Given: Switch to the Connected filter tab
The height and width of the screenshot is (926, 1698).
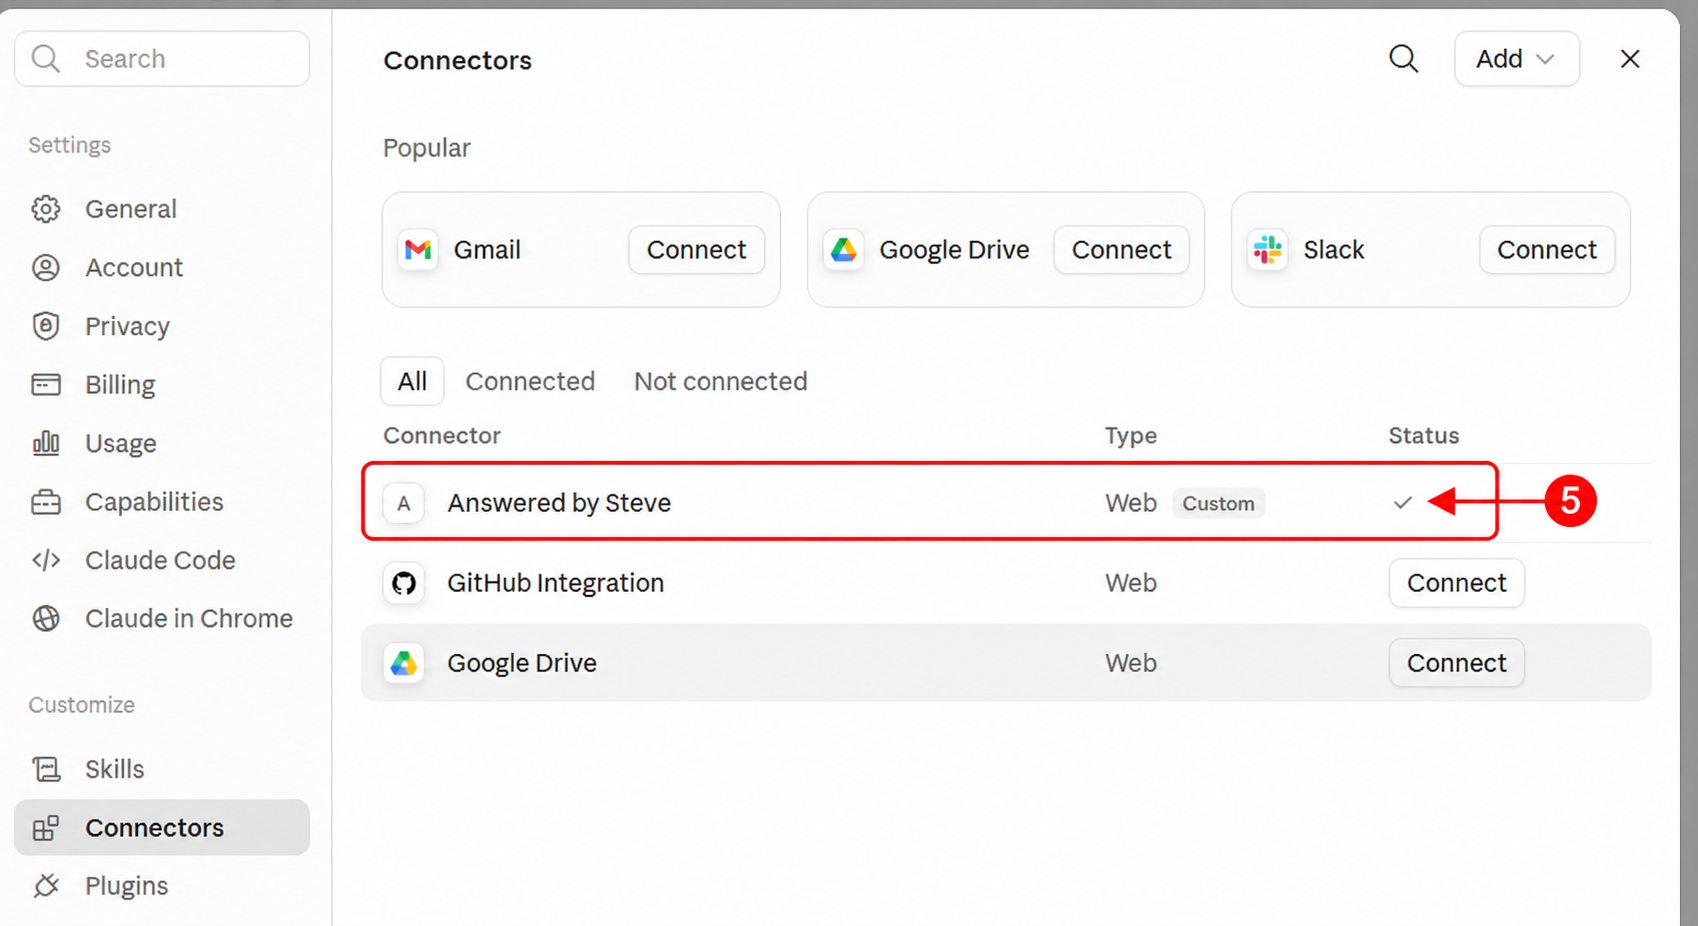Looking at the screenshot, I should 530,382.
